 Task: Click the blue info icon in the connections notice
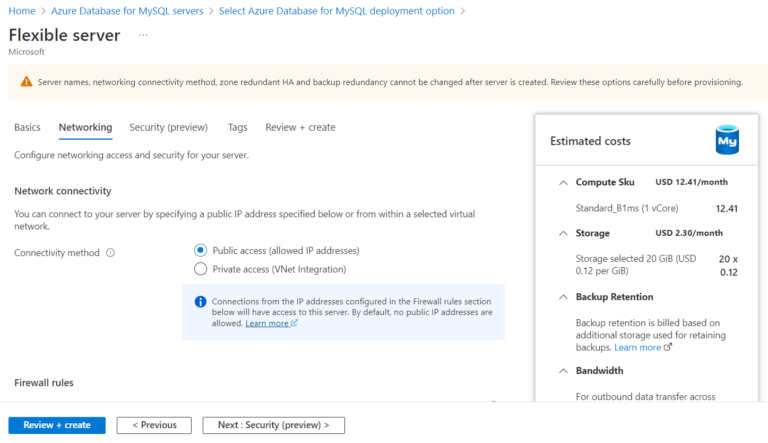200,302
